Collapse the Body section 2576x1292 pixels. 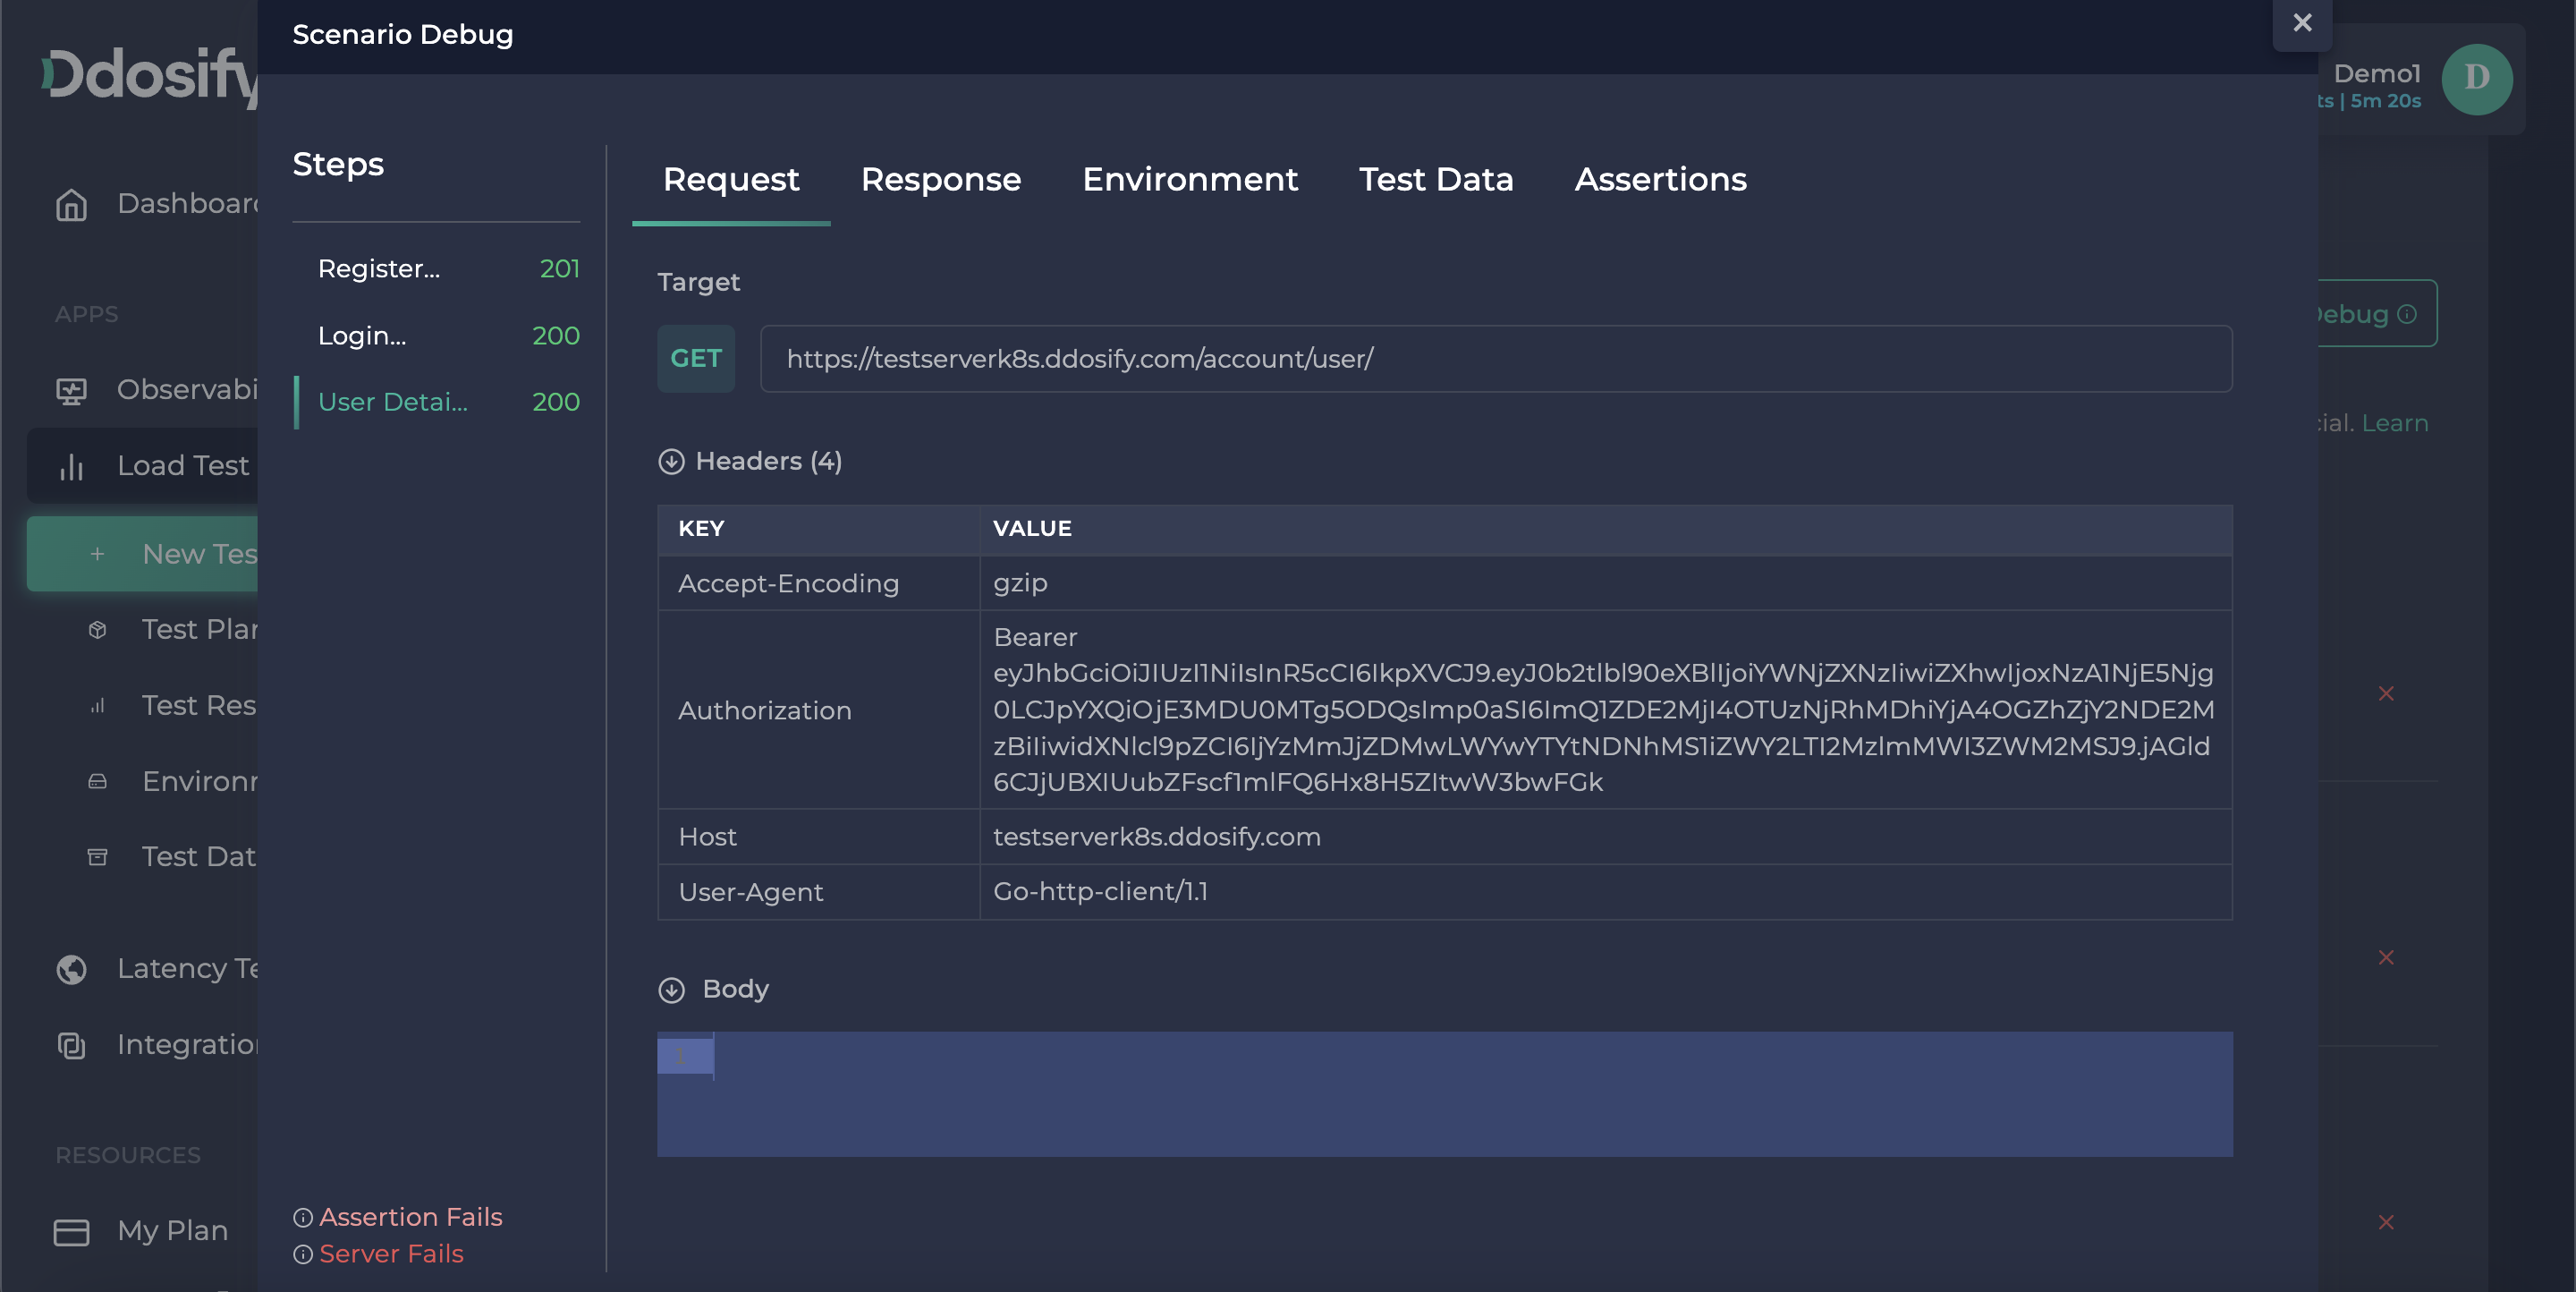click(672, 990)
